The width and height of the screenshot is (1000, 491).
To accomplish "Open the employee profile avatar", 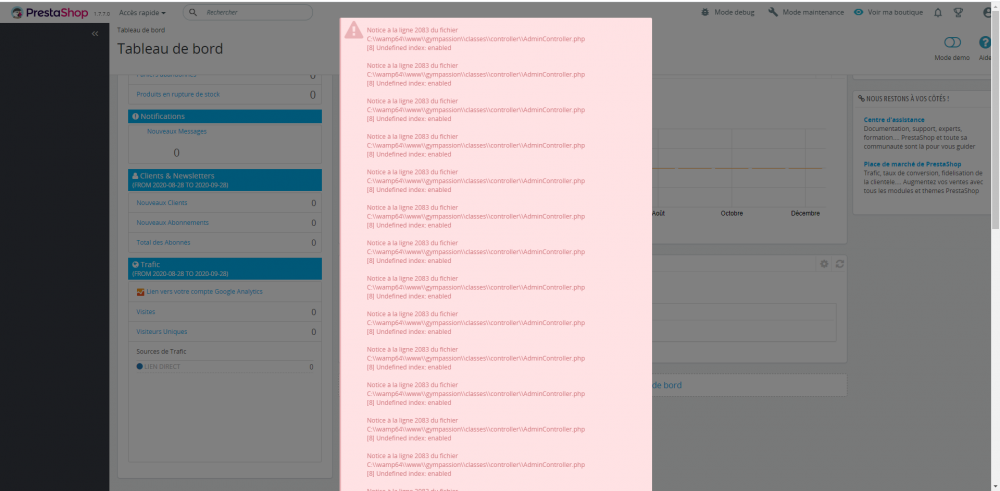I will [989, 12].
